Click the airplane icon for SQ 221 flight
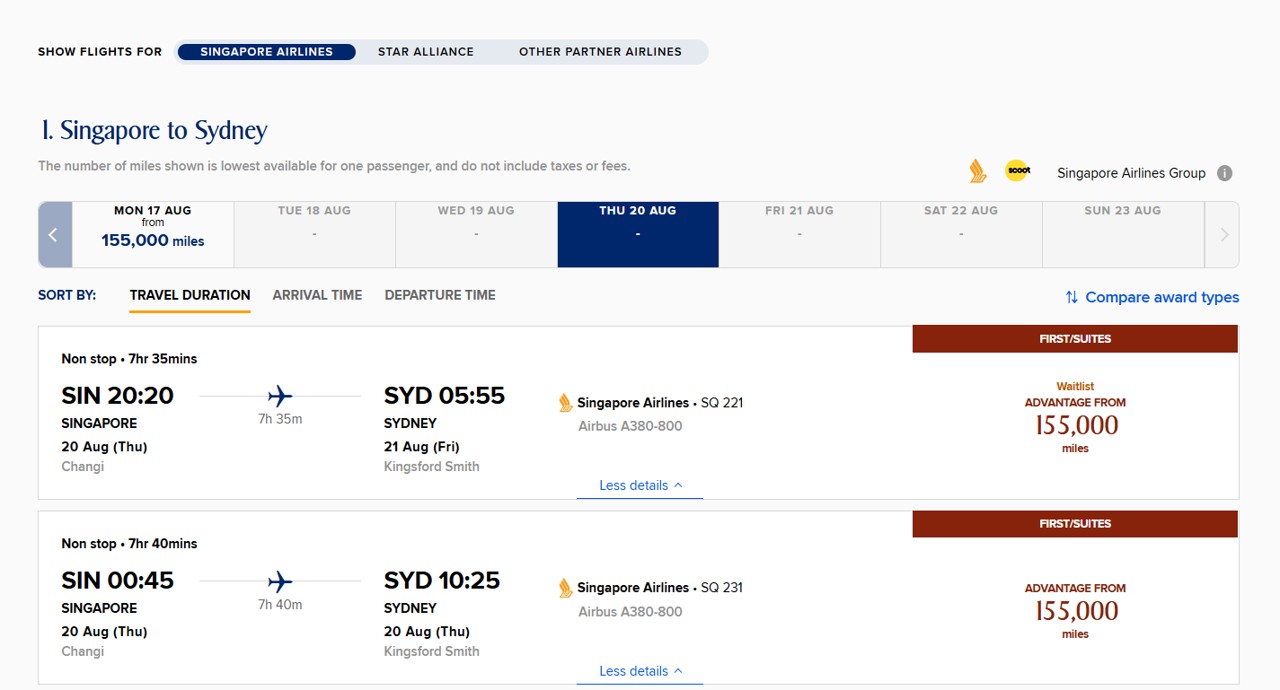 click(x=280, y=396)
